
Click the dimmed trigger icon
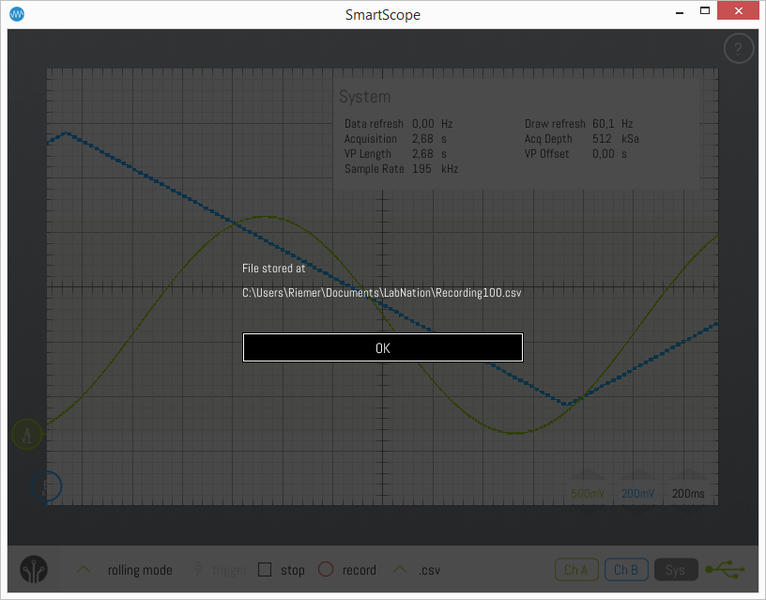[x=198, y=570]
